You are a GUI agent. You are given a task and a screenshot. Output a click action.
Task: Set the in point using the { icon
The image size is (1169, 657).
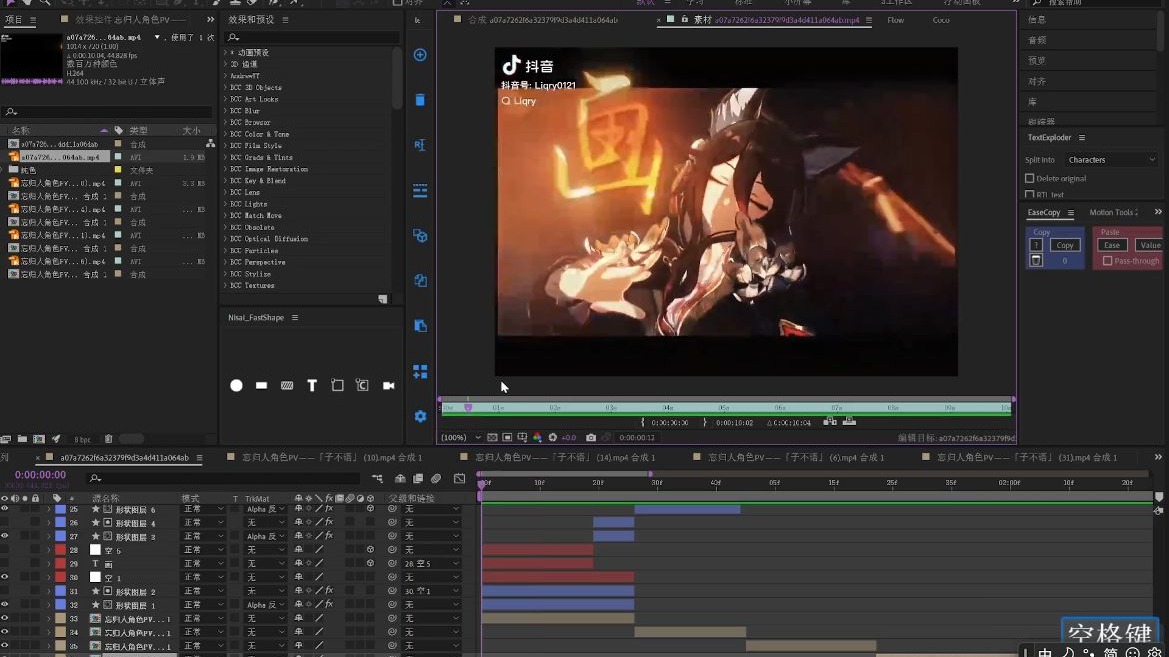pos(643,422)
